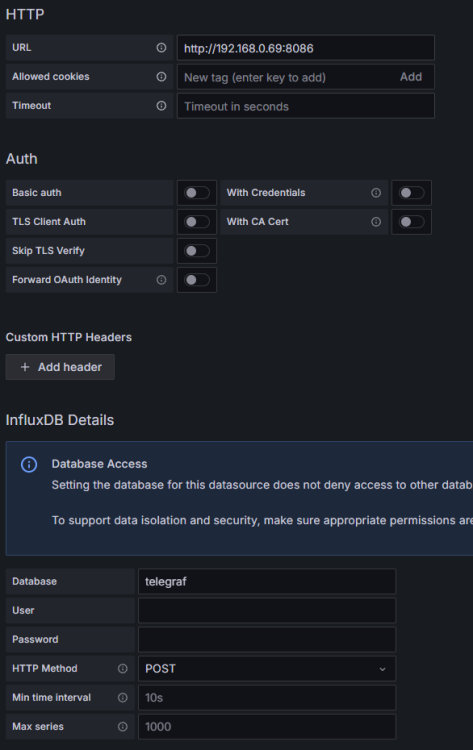Viewport: 473px width, 750px height.
Task: Click the Custom HTTP Headers heading
Action: click(68, 337)
